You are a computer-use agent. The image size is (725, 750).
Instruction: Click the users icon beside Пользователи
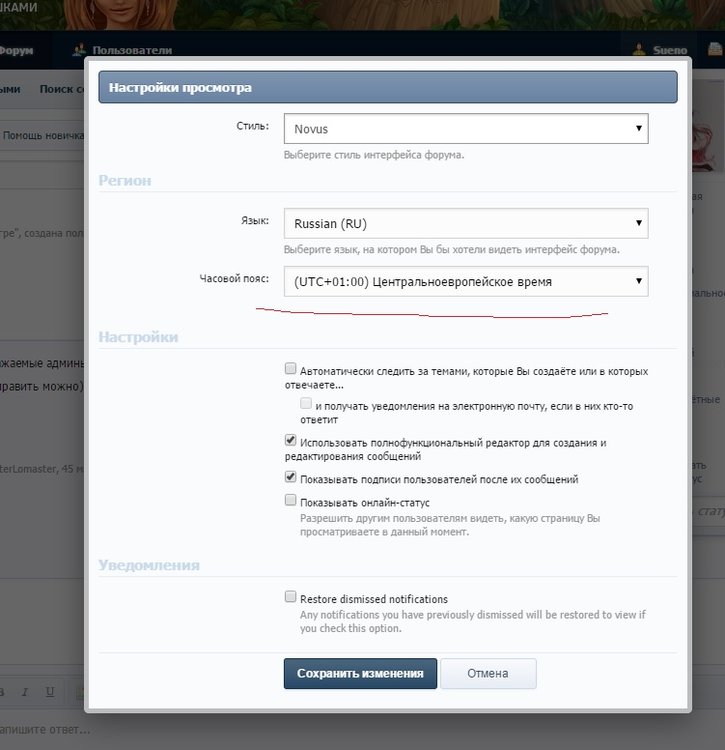click(x=79, y=50)
